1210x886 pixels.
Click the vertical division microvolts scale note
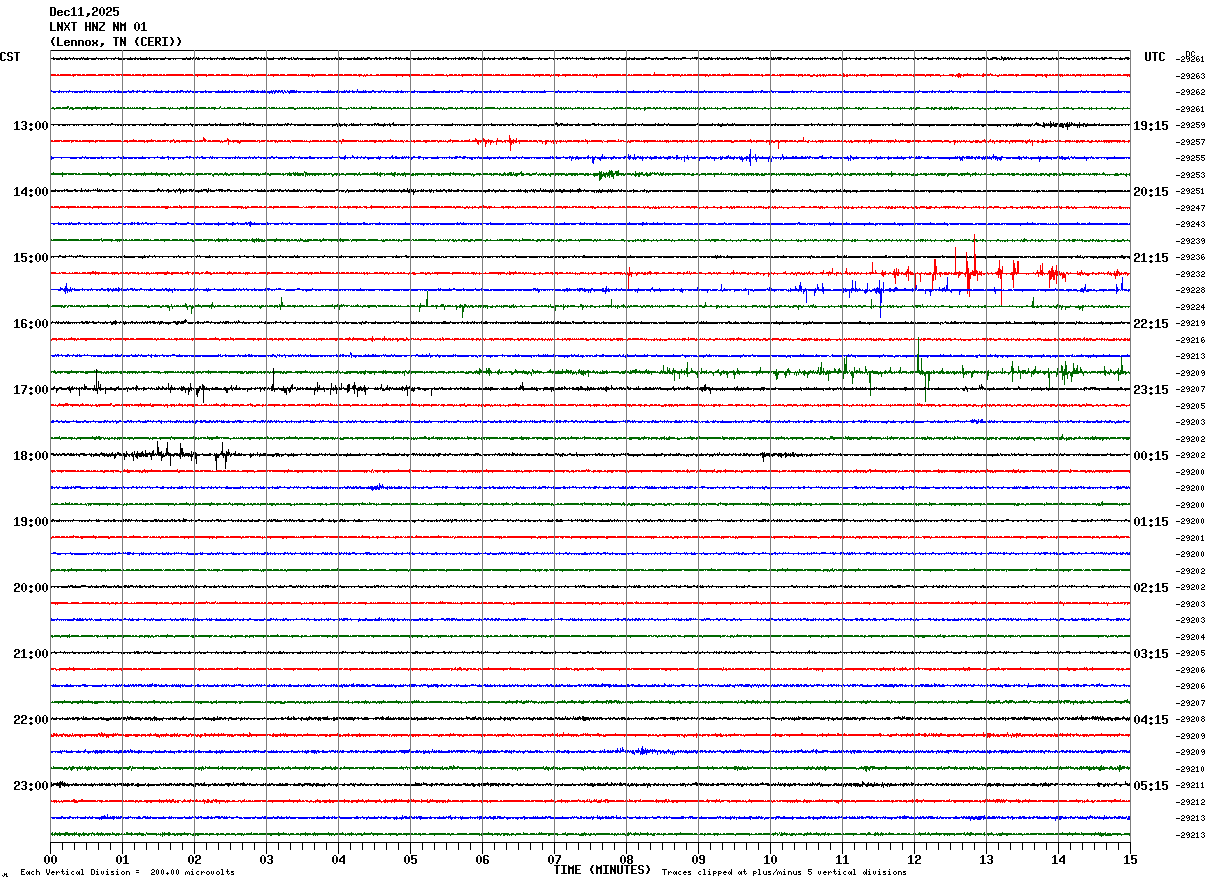pos(127,873)
